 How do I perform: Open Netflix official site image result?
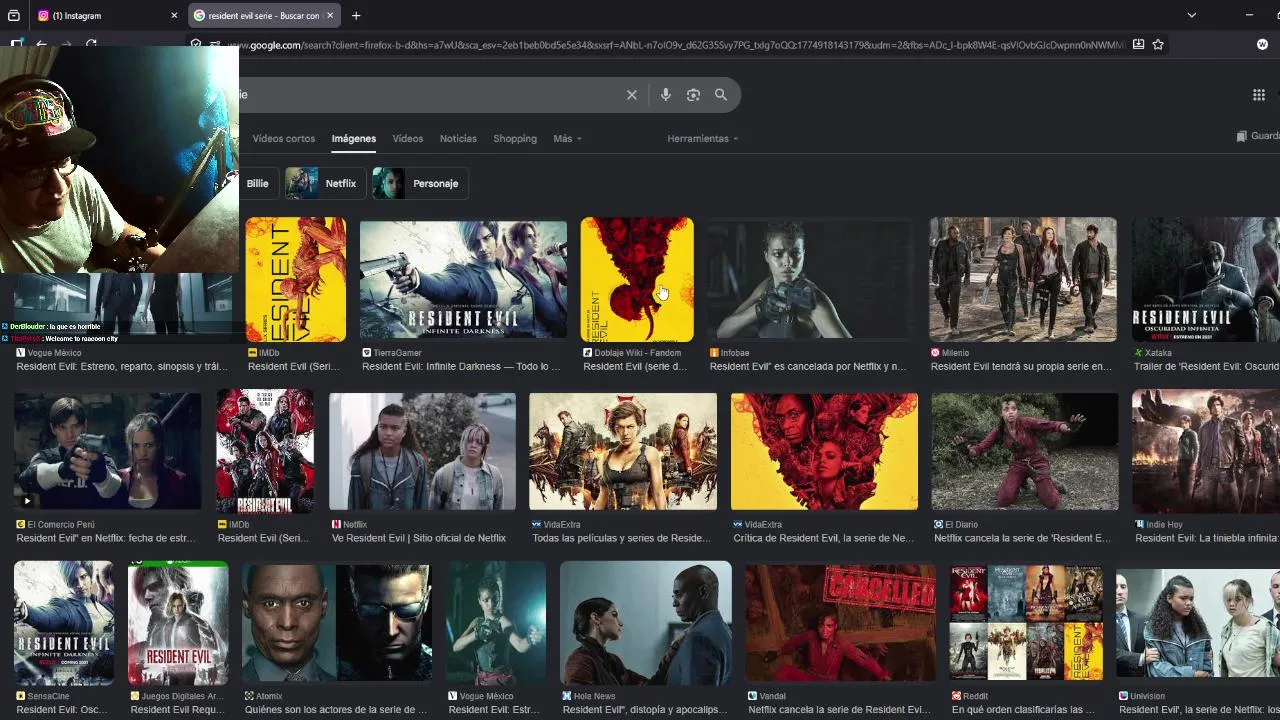tap(423, 451)
